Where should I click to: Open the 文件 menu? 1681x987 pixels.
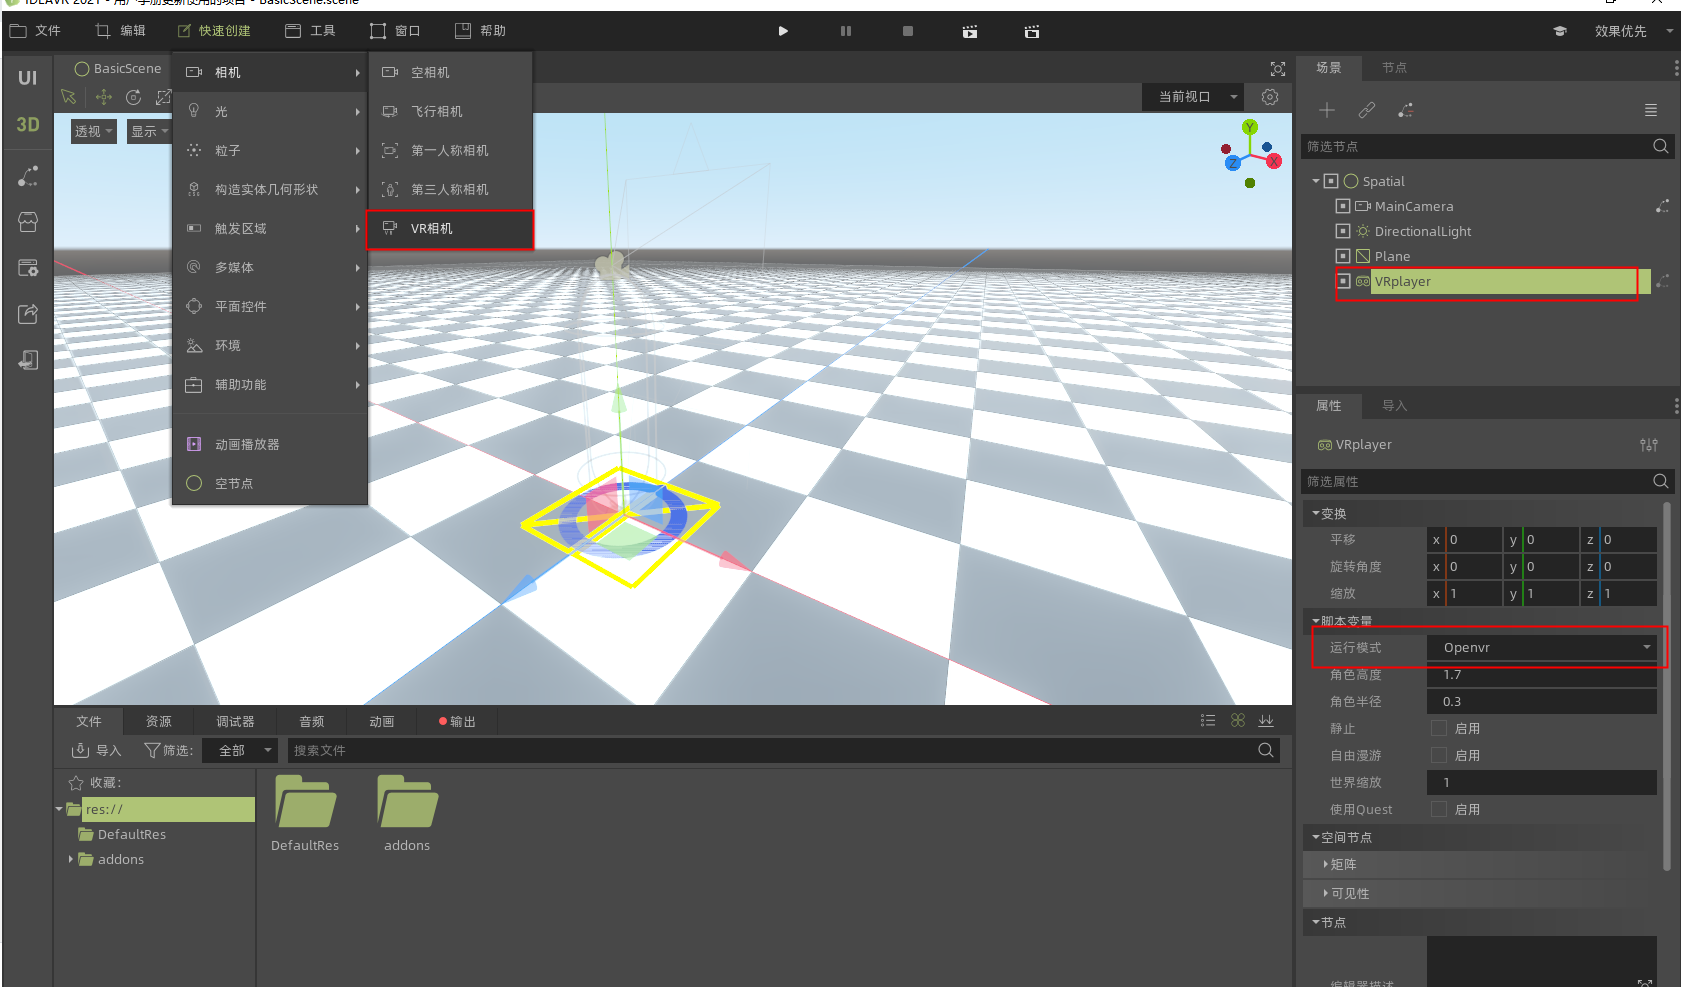tap(35, 31)
